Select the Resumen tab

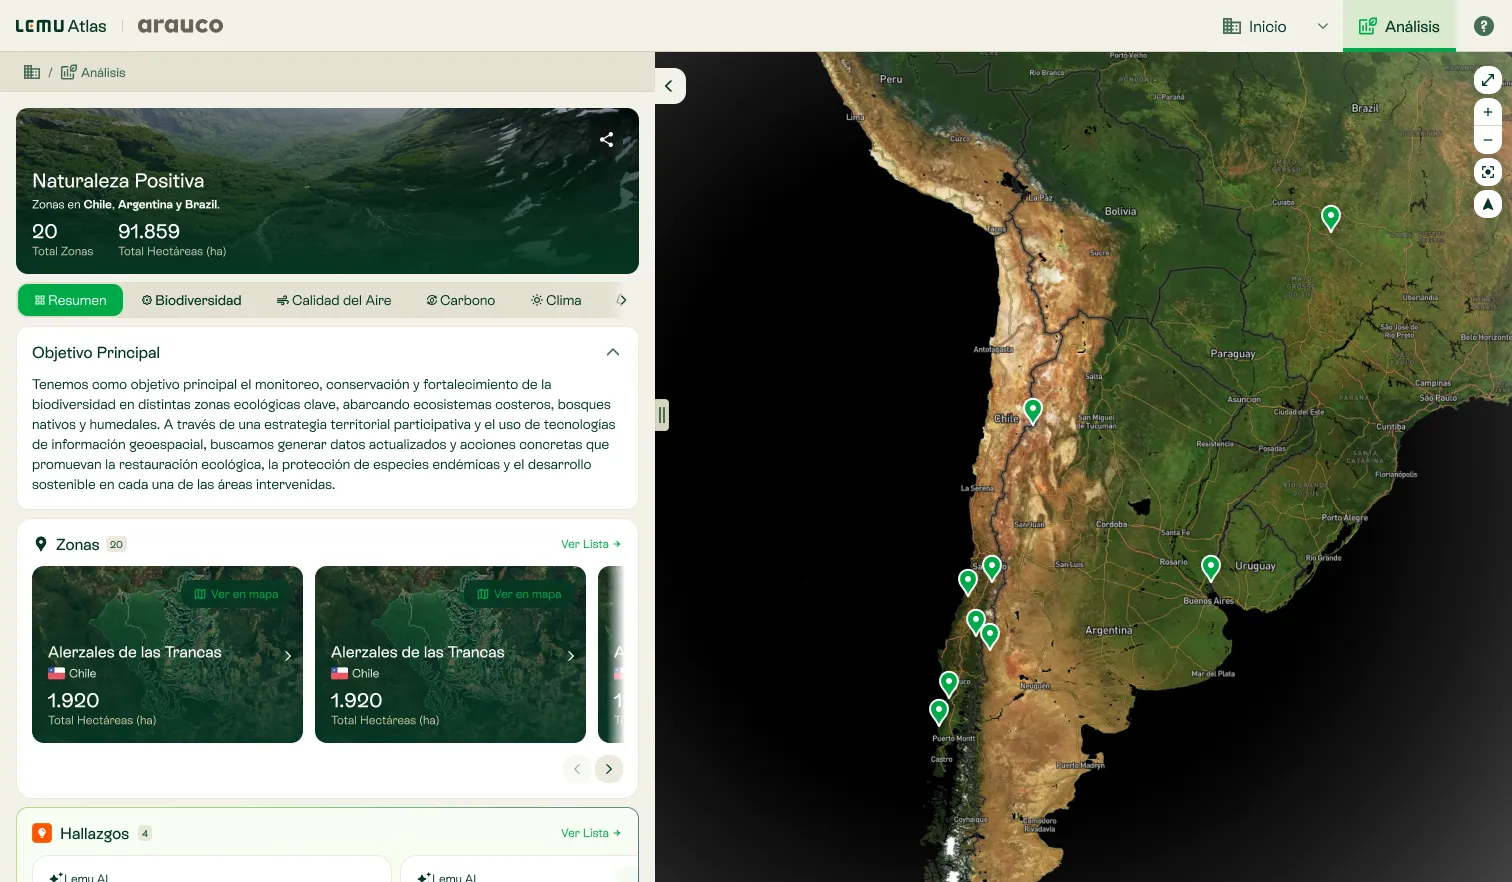[x=70, y=300]
